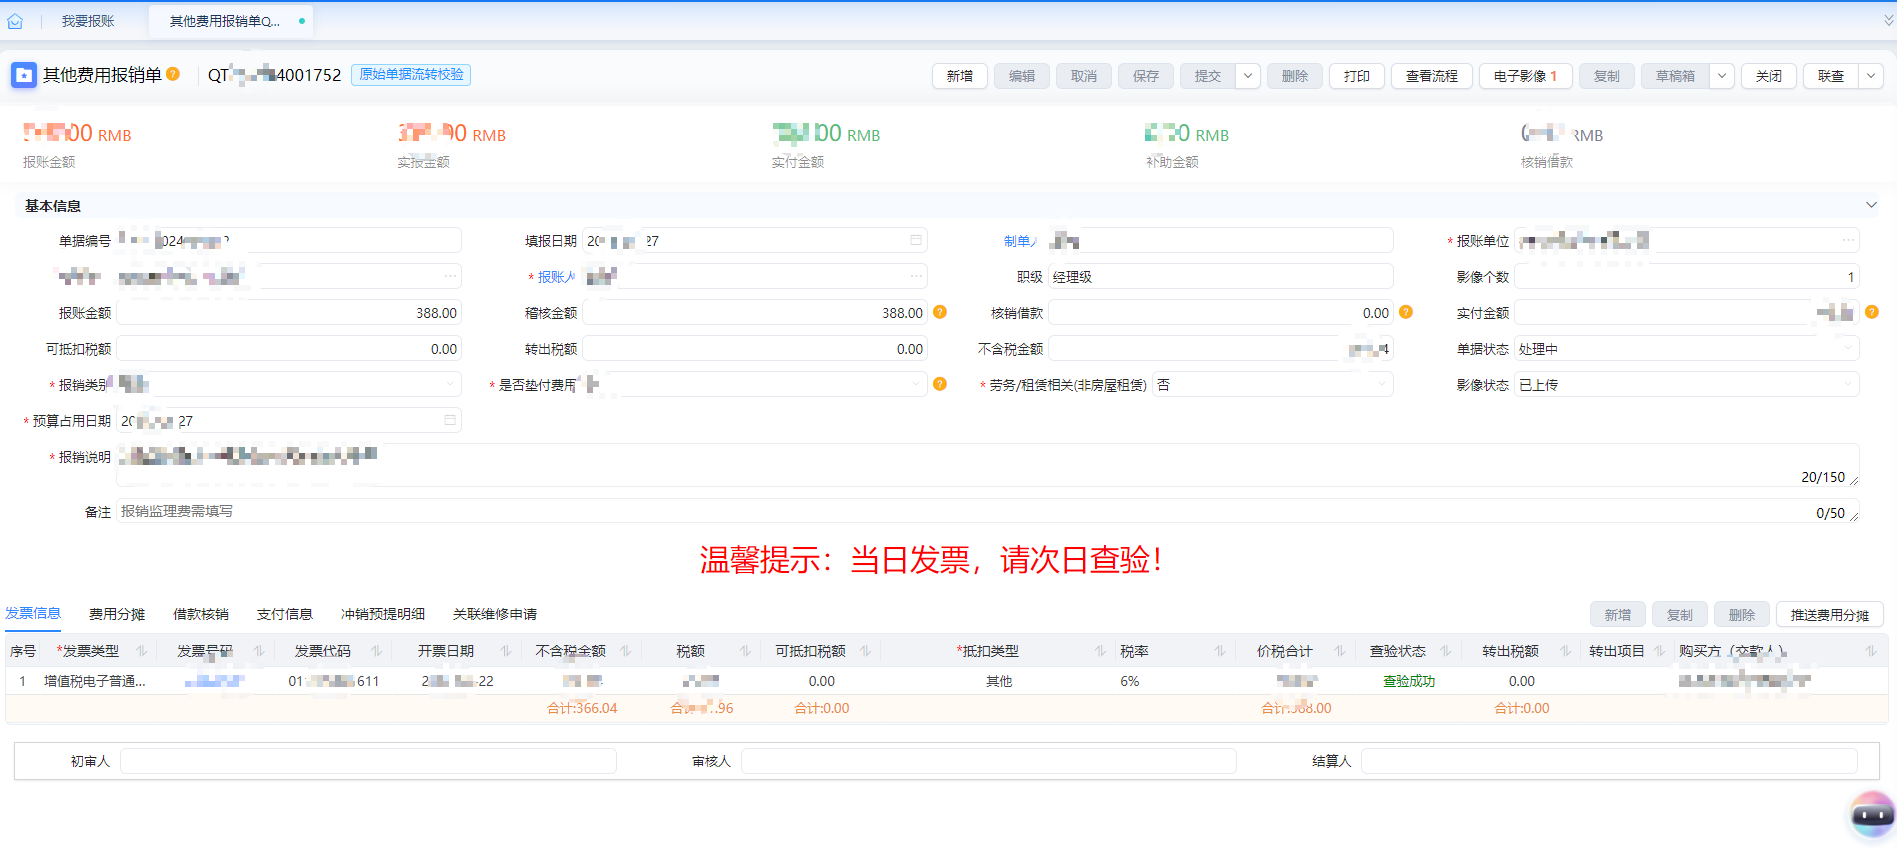This screenshot has height=848, width=1897.
Task: Click the blue 制单人 label link
Action: tap(1020, 241)
